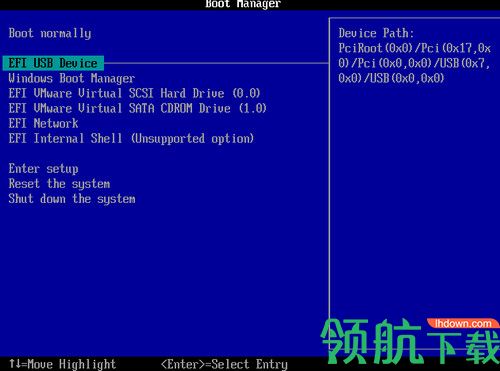
Task: Pick EFI VMware Virtual SCSI Hard Drive (0.0)
Action: pos(134,93)
